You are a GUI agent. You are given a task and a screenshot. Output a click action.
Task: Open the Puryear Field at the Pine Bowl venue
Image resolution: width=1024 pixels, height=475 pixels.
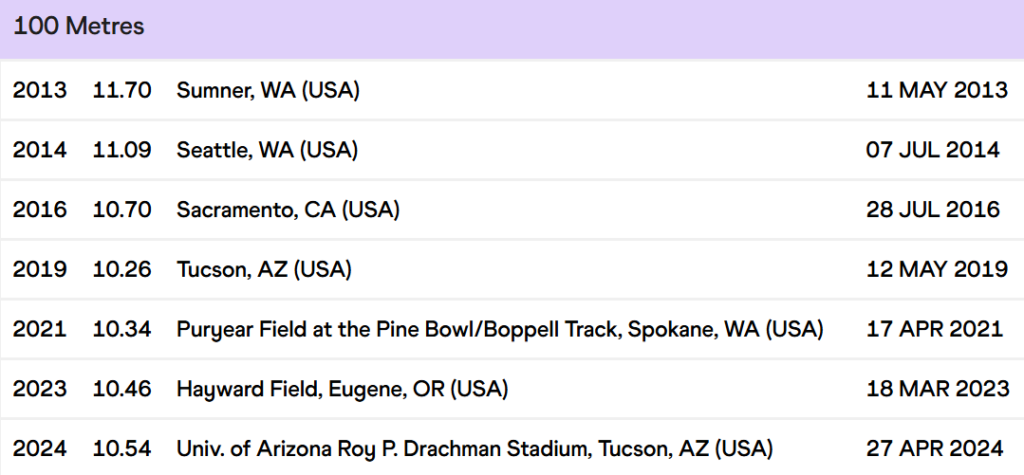[x=500, y=329]
